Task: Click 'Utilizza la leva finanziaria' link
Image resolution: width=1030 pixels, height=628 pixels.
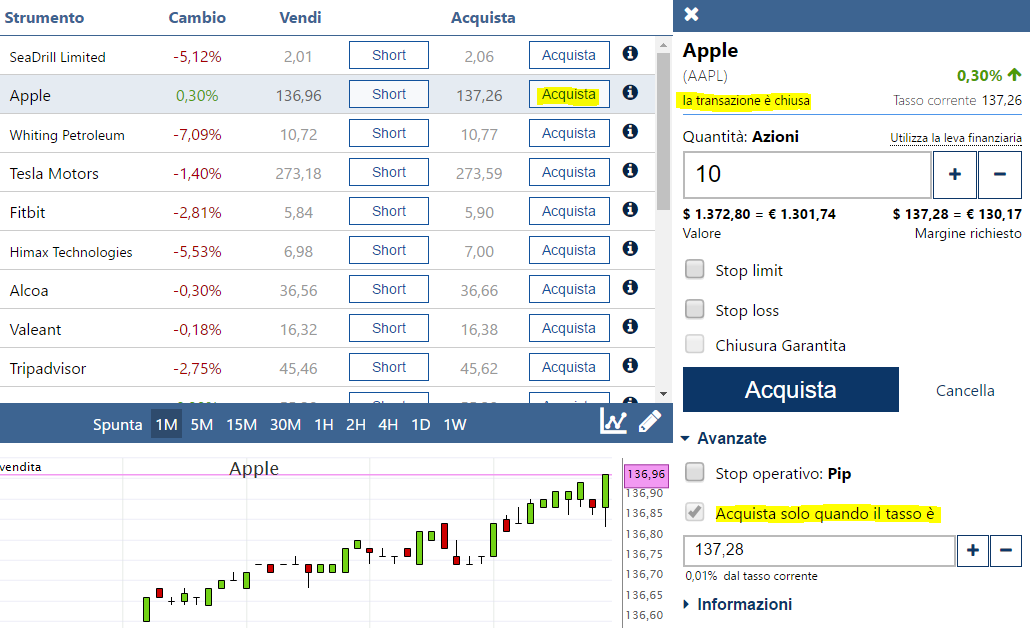Action: click(x=956, y=138)
